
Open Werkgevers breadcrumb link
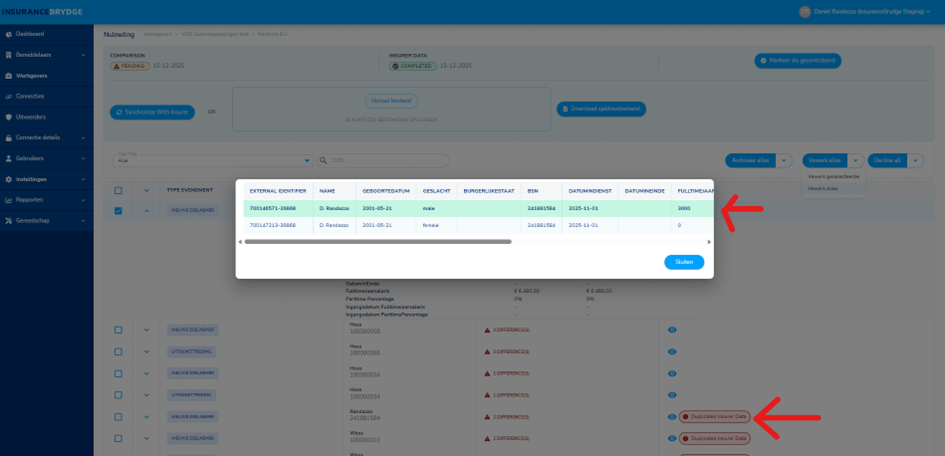(158, 34)
